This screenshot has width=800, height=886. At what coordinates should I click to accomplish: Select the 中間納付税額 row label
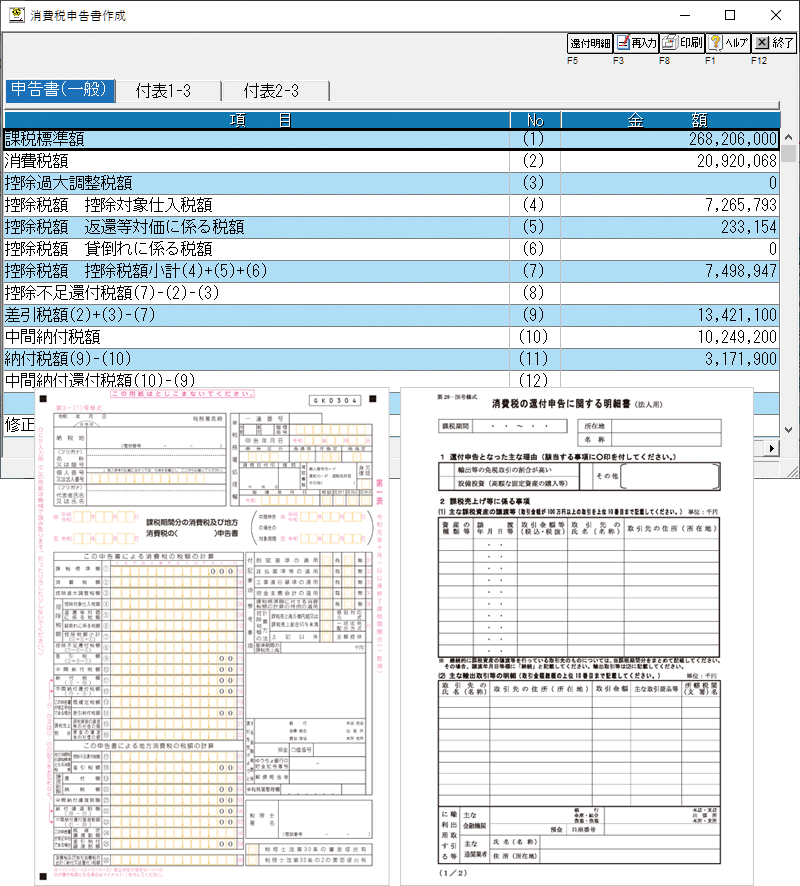255,336
